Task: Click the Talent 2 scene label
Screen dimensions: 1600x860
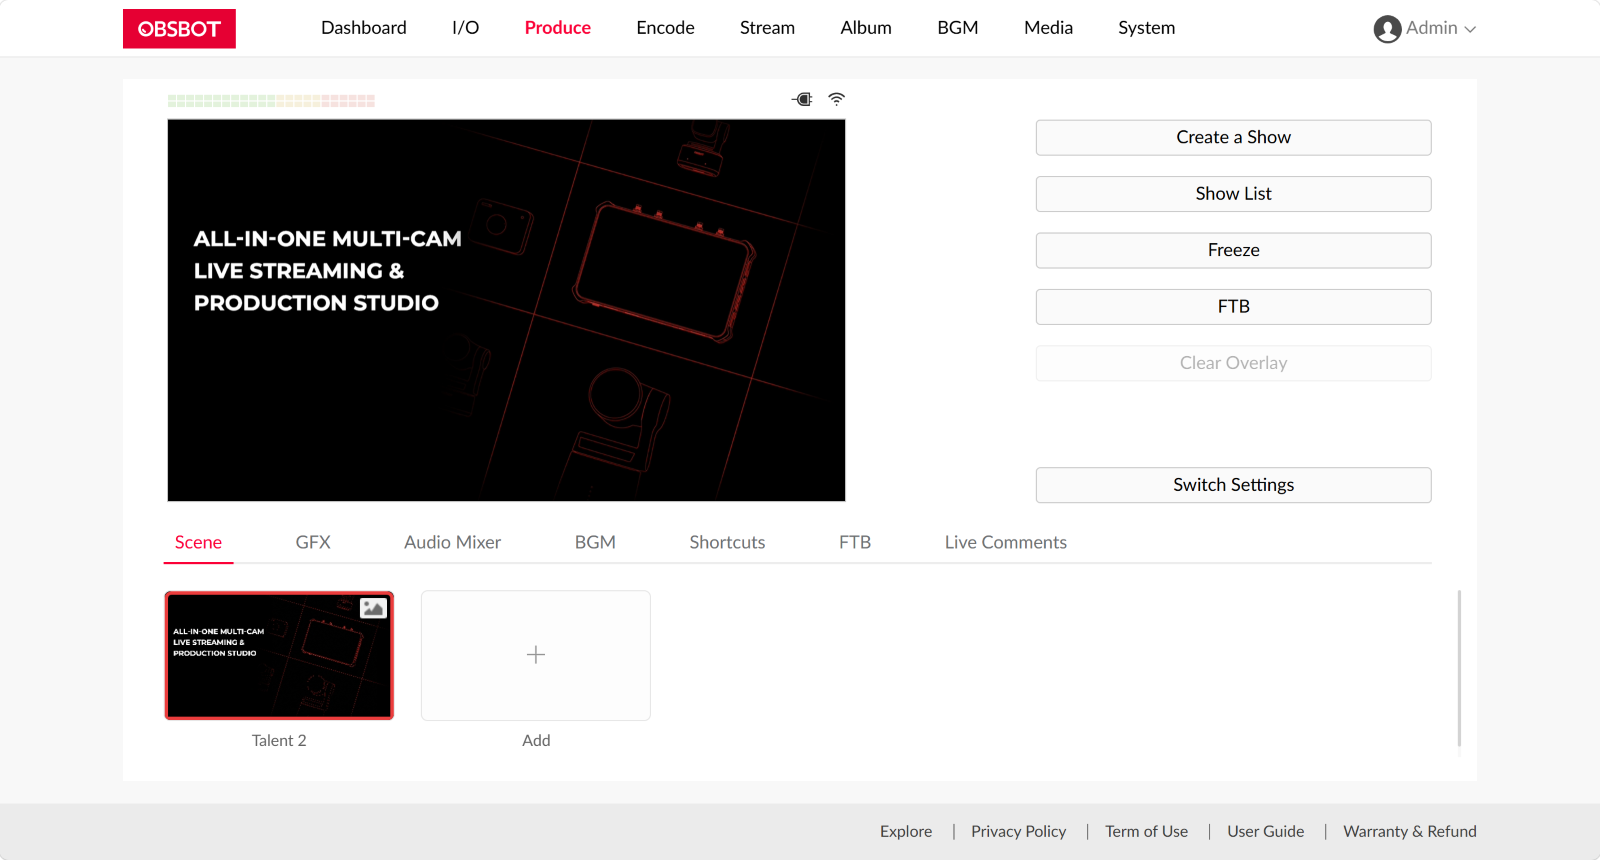Action: (x=279, y=740)
